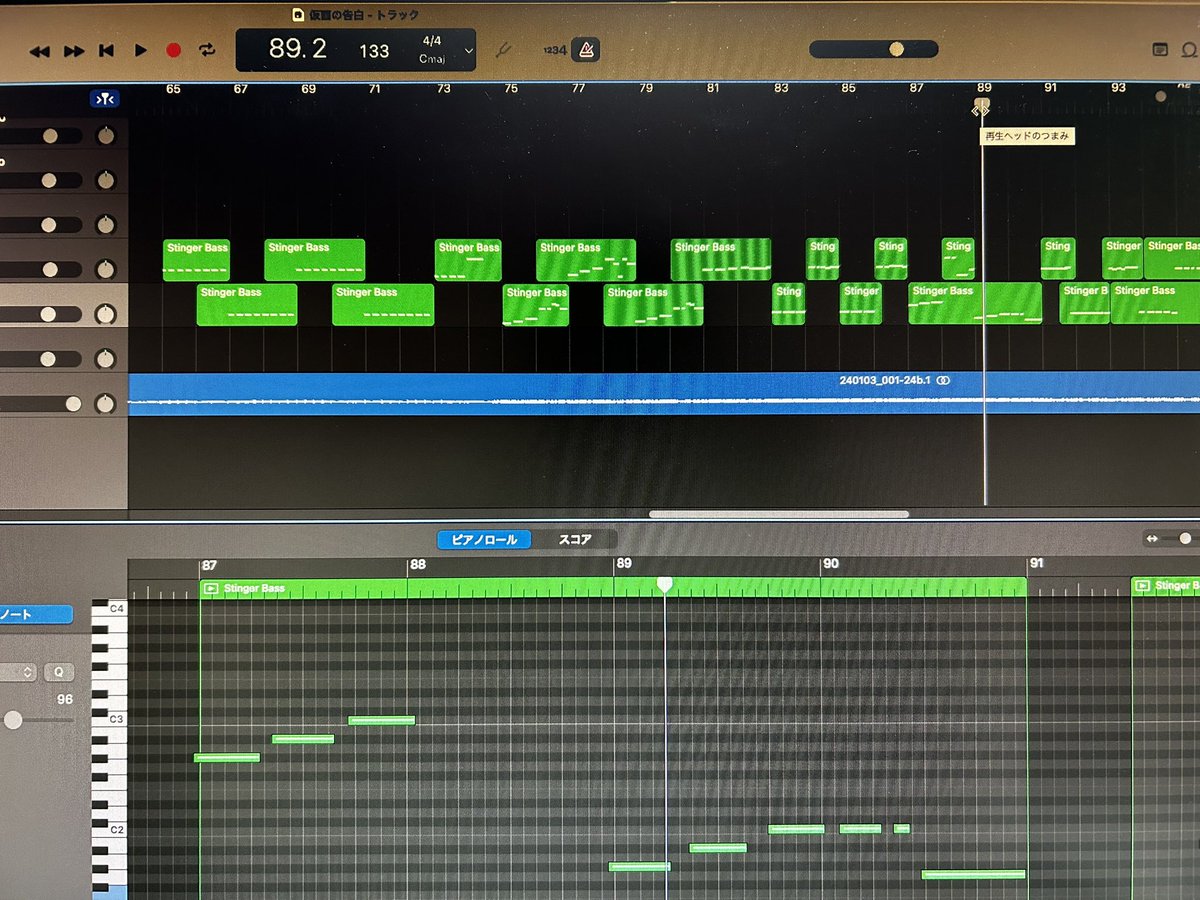Click the Cmaj key signature

(x=432, y=59)
